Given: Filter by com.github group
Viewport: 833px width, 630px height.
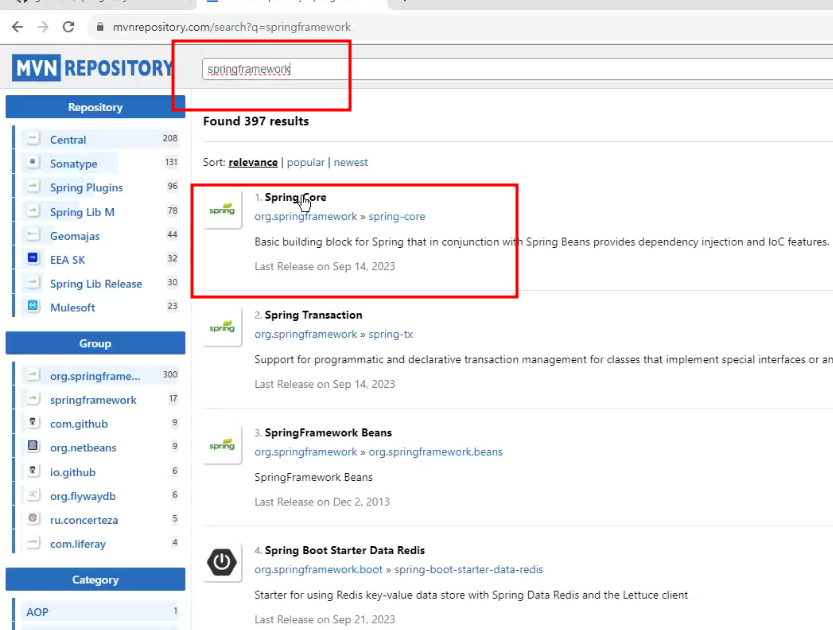Looking at the screenshot, I should click(79, 424).
